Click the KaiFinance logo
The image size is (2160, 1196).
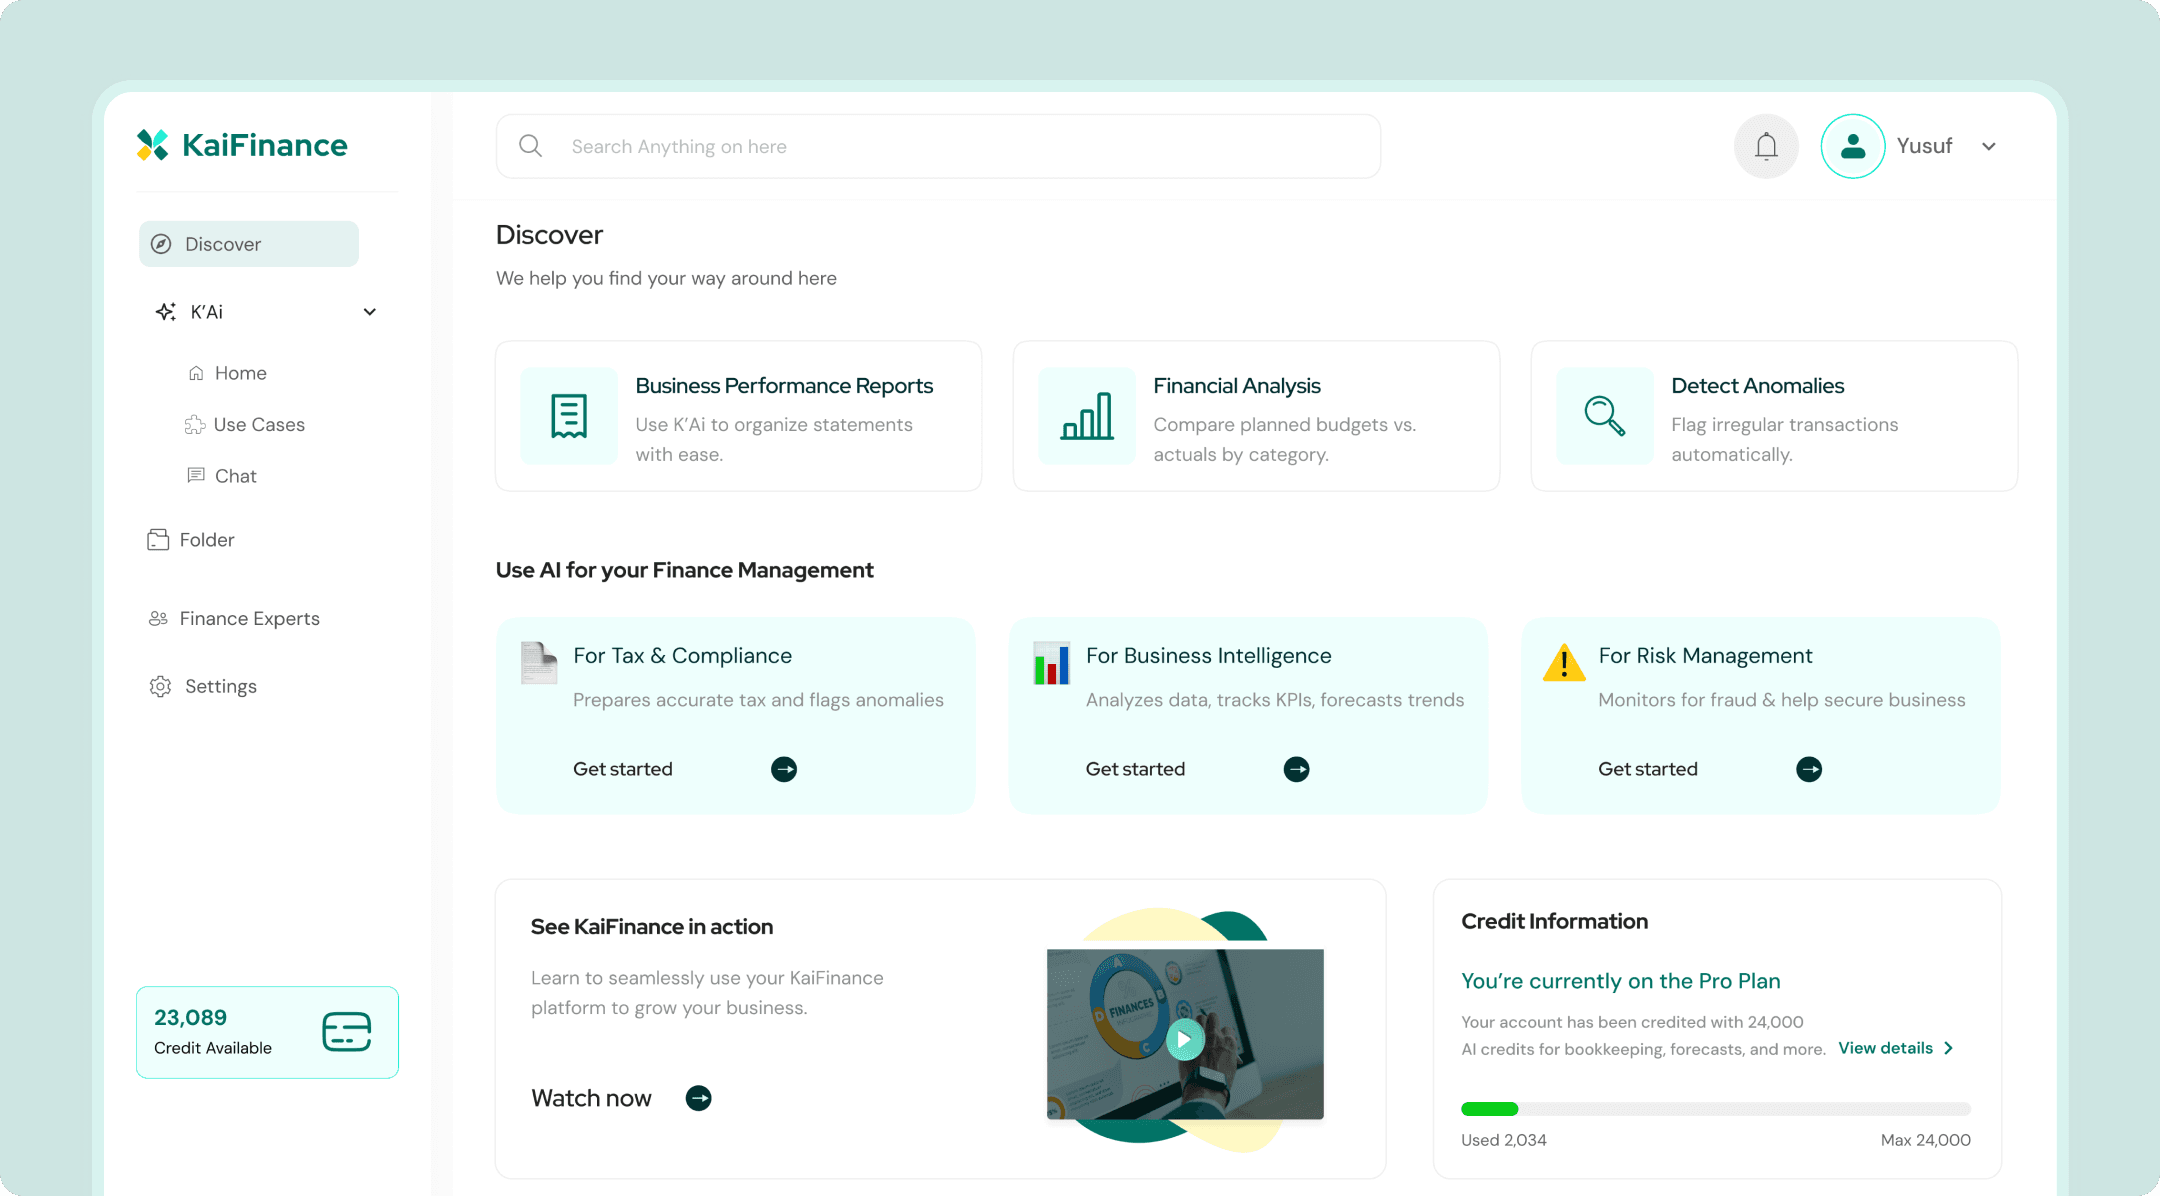pyautogui.click(x=241, y=144)
